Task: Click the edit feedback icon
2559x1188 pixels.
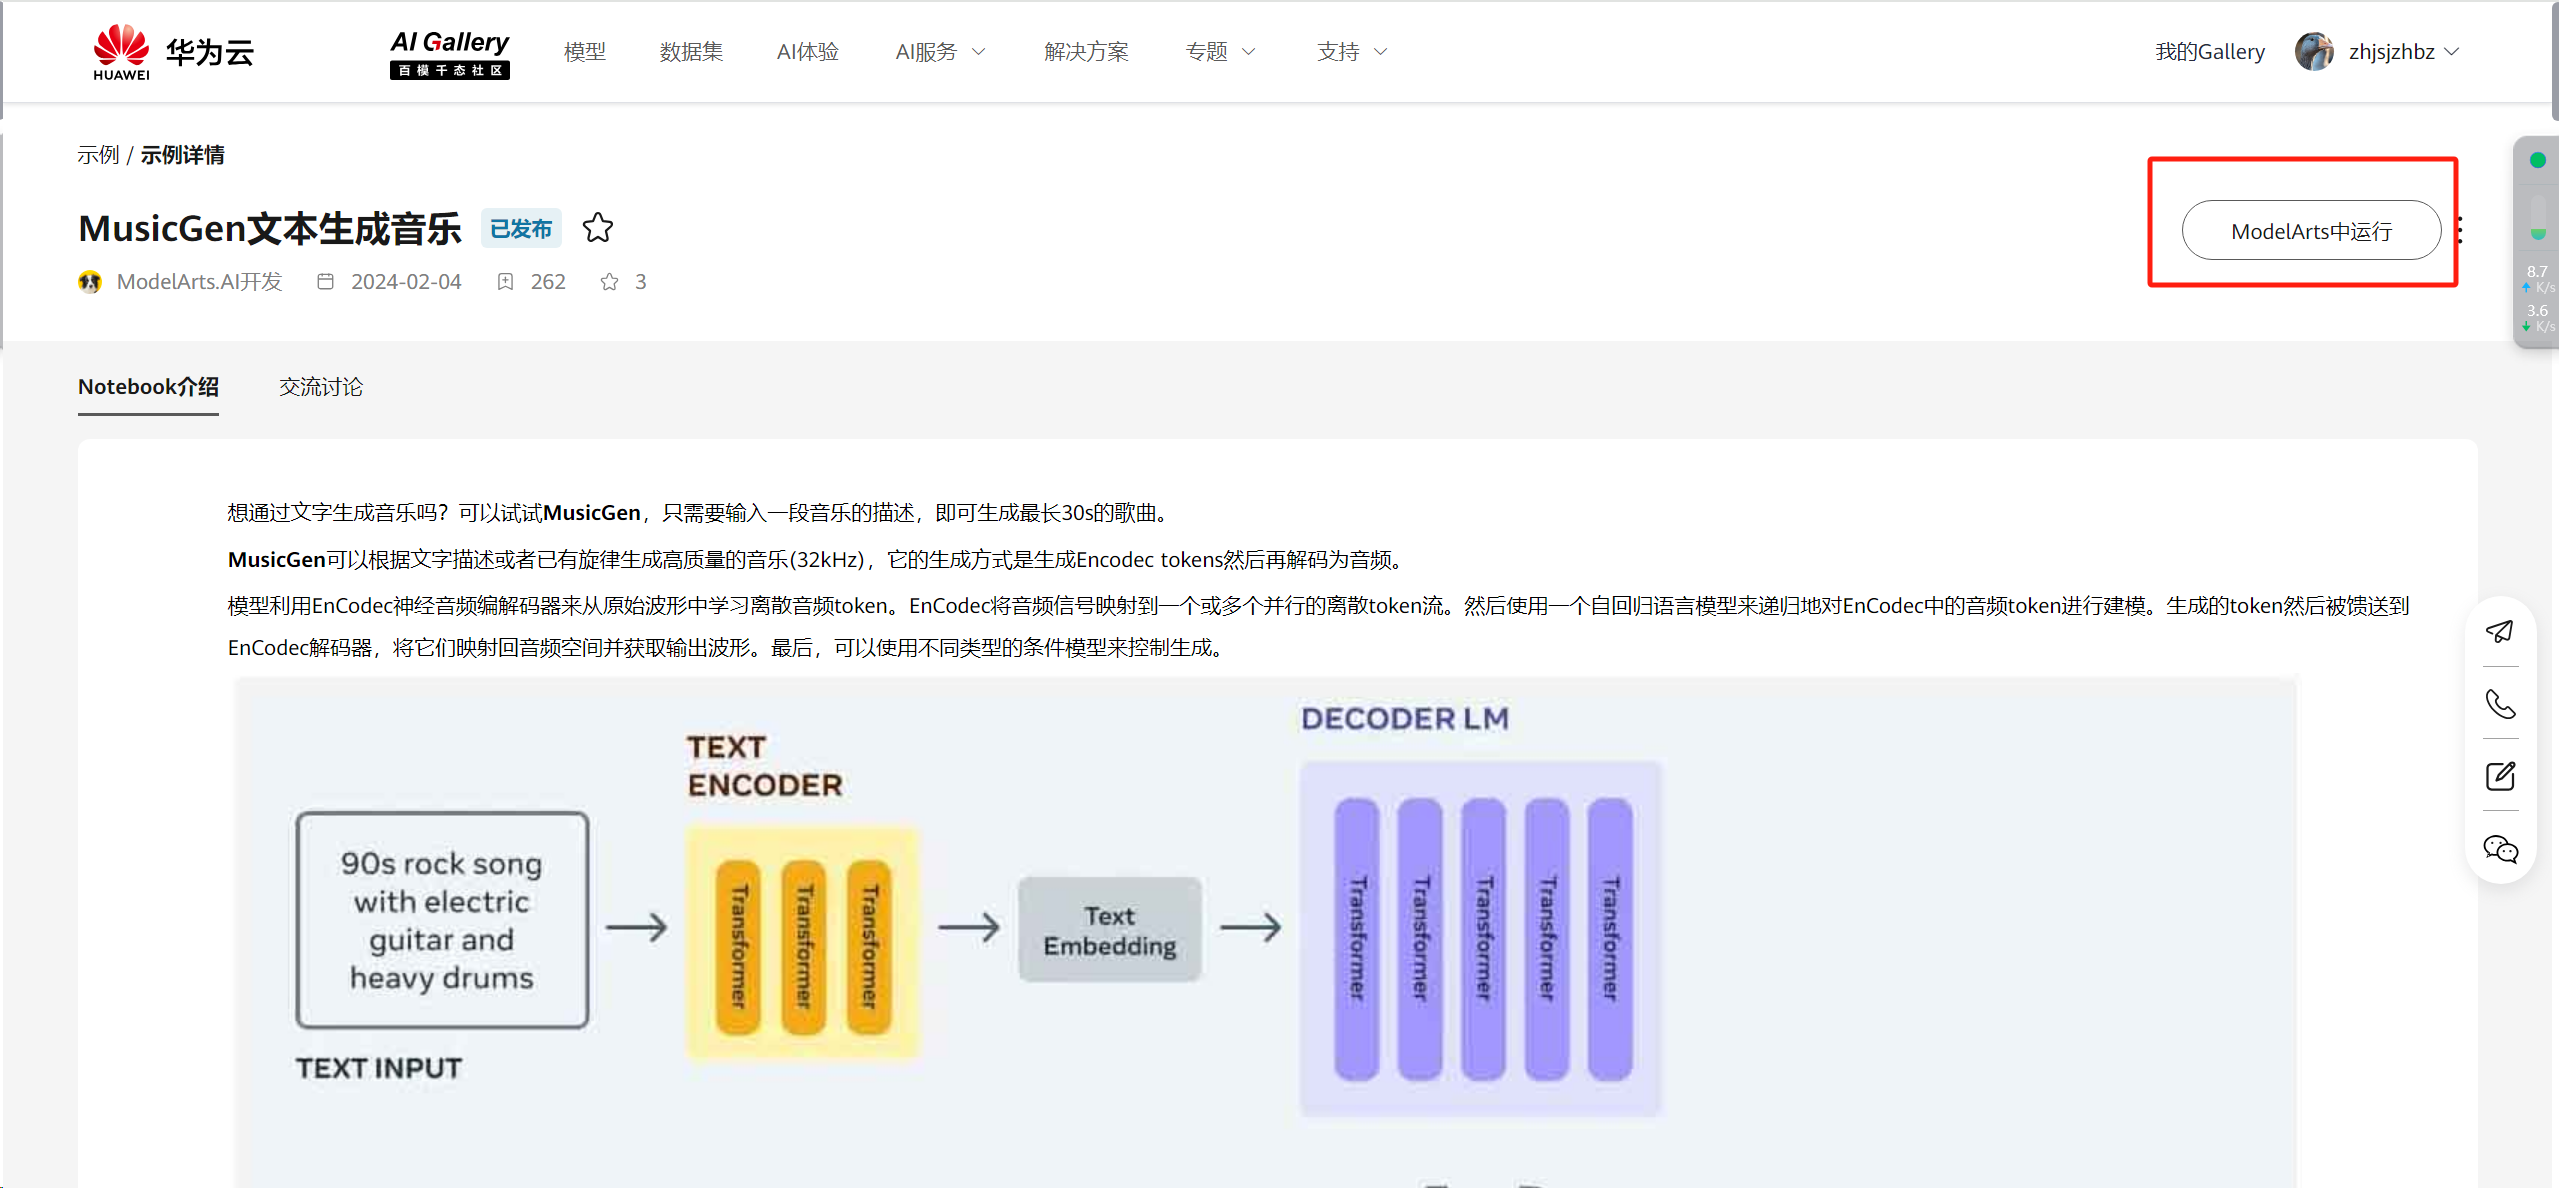Action: pos(2499,776)
